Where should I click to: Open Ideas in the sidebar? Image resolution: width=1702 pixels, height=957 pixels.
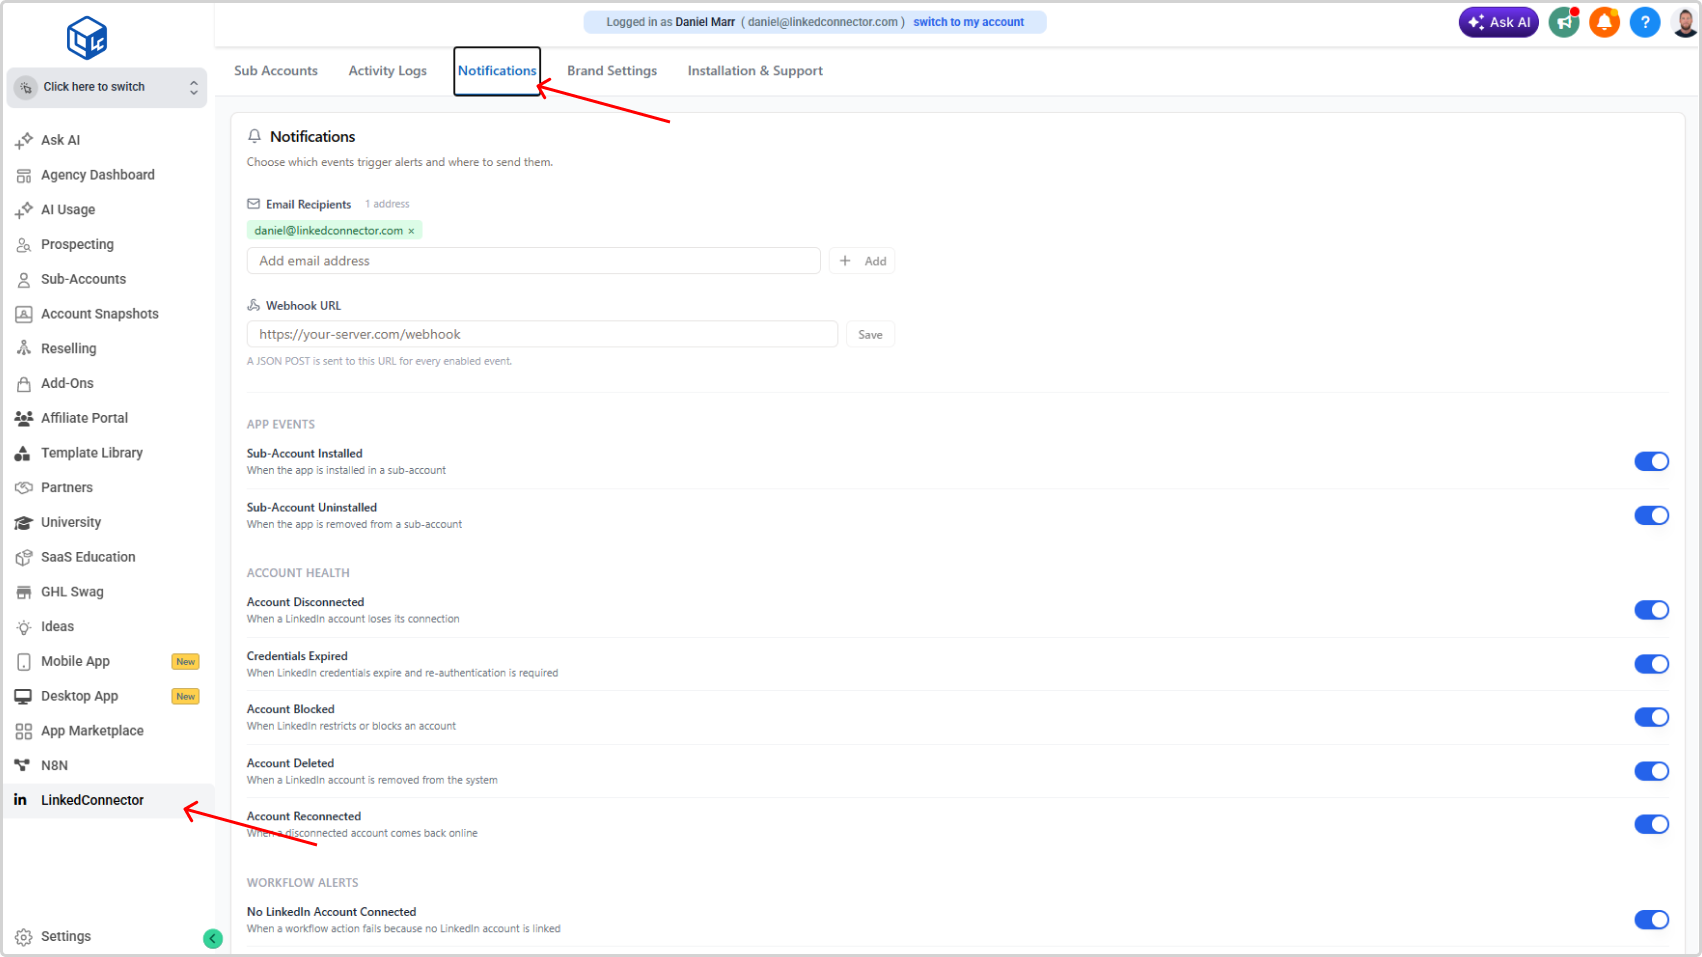(57, 627)
